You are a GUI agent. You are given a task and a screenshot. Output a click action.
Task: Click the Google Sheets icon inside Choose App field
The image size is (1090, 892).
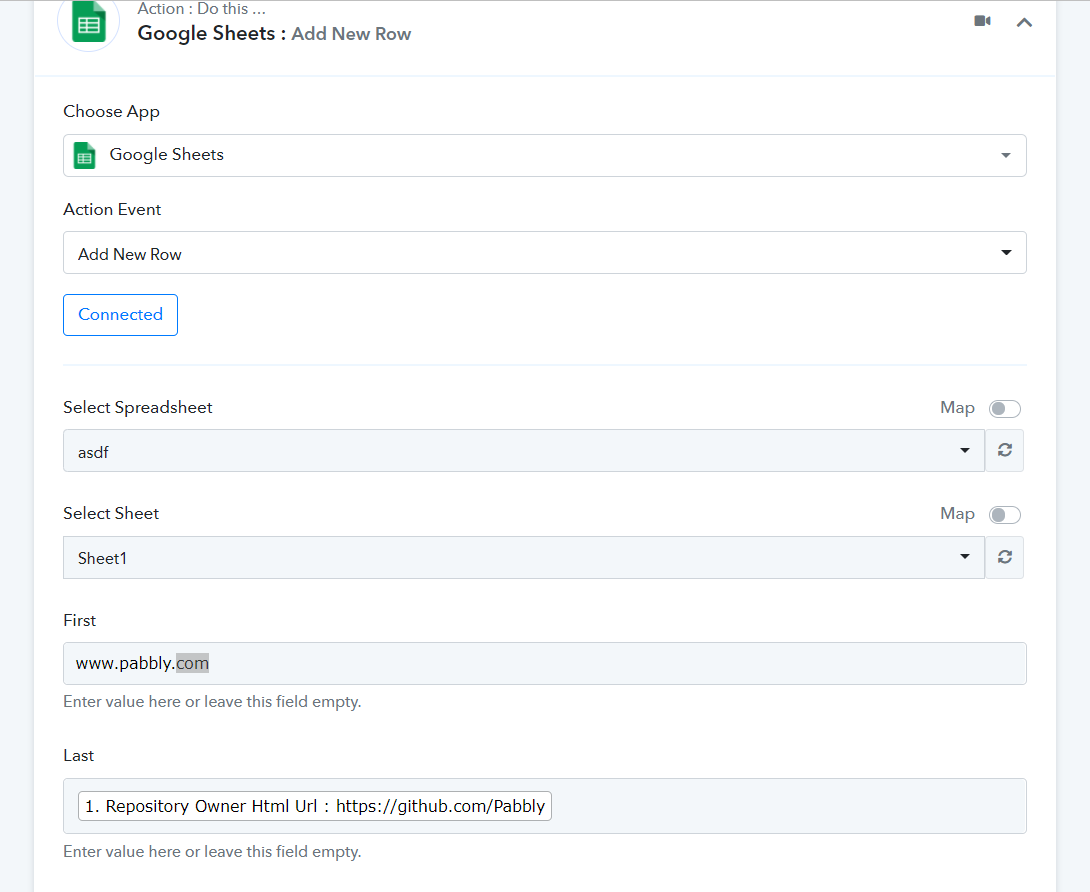coord(85,155)
